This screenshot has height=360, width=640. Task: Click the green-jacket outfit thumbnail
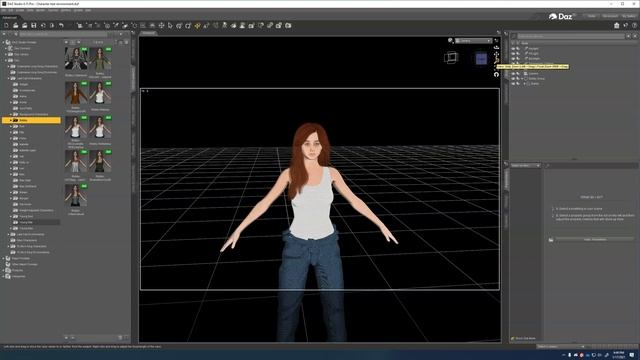(x=100, y=58)
